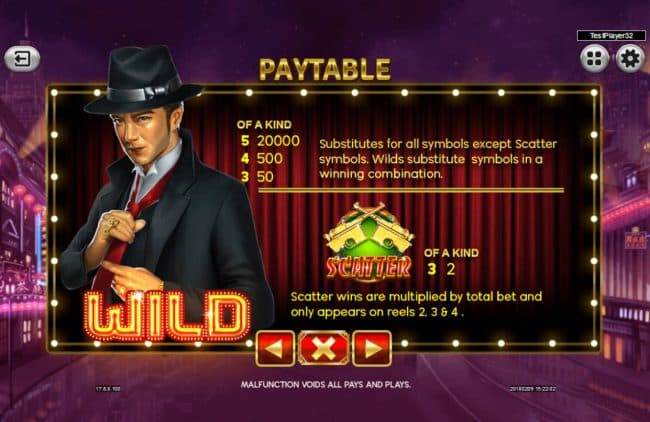Click the version number at bottom left

pos(108,389)
